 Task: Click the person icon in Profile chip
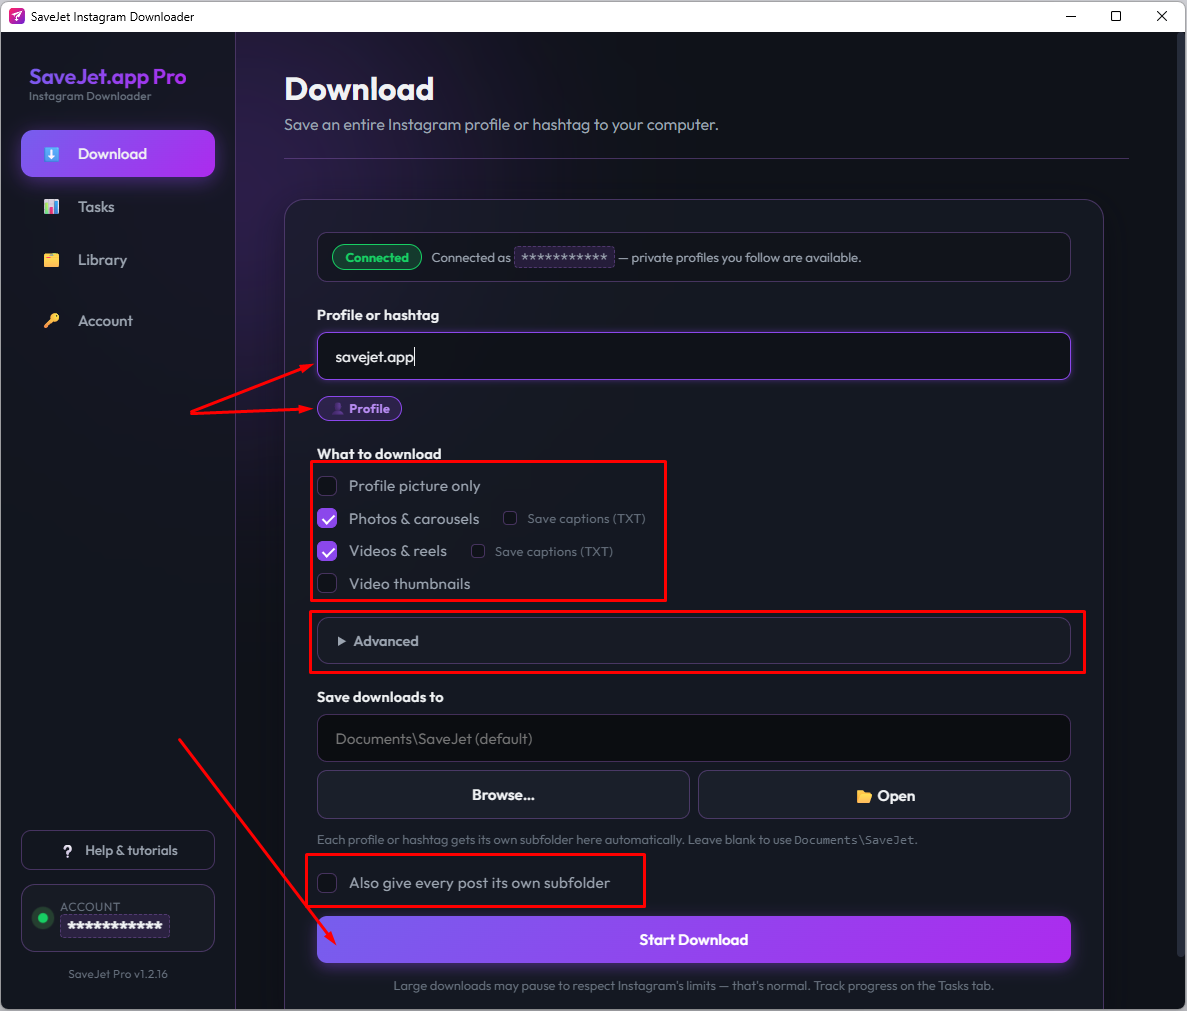pyautogui.click(x=338, y=409)
